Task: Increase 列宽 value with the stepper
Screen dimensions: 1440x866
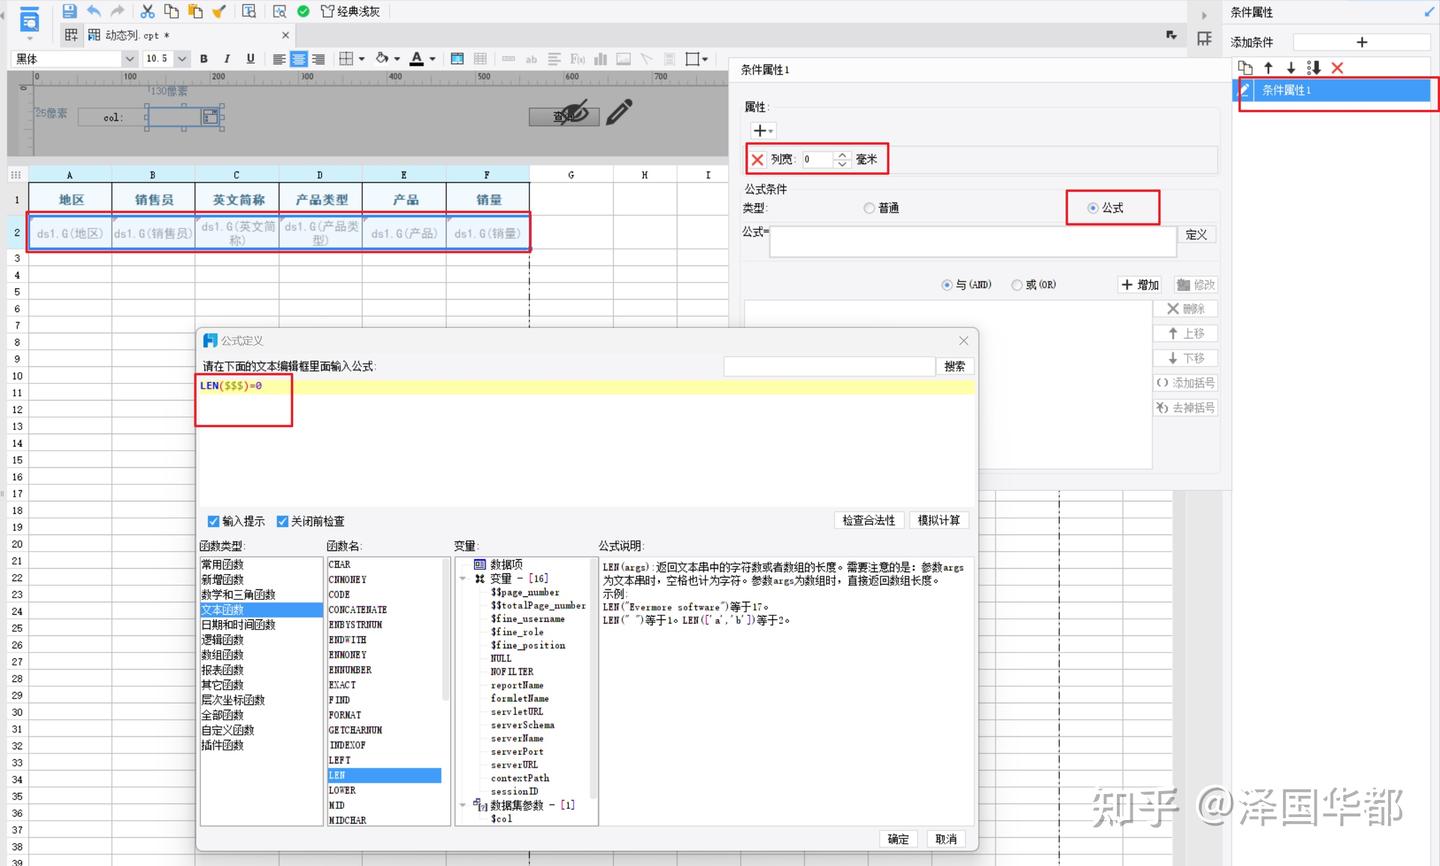Action: tap(841, 154)
